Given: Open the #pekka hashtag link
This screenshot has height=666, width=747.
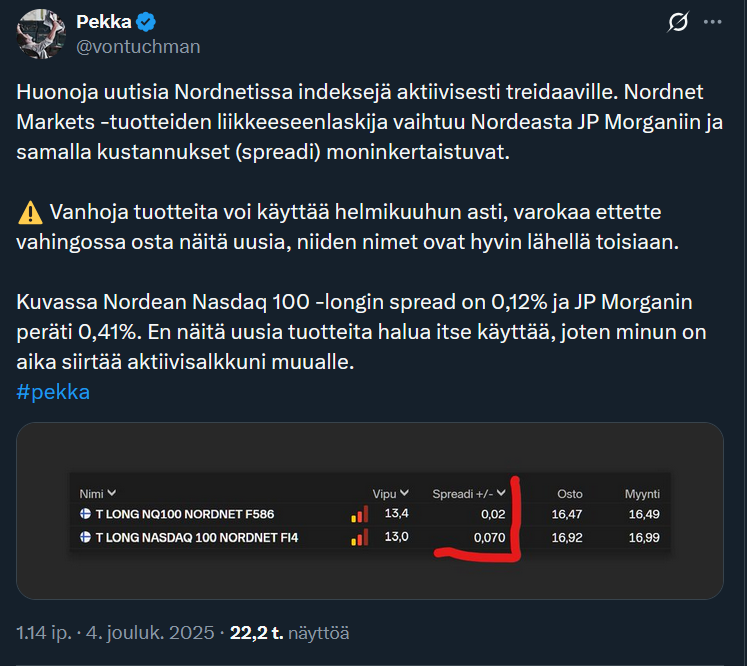Looking at the screenshot, I should pyautogui.click(x=53, y=391).
